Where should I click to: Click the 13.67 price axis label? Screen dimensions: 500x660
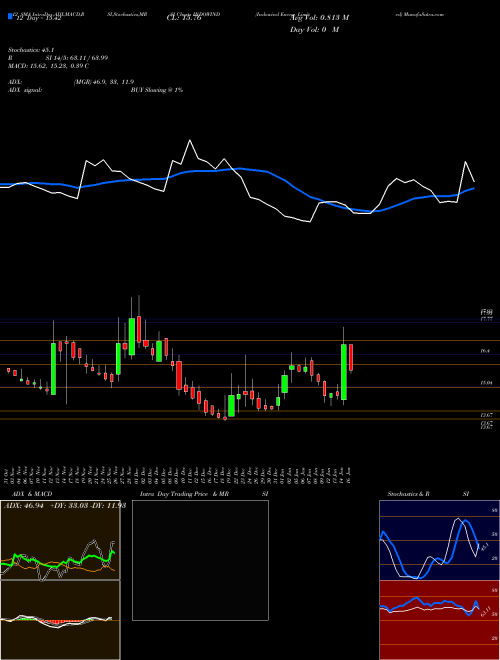(x=486, y=415)
